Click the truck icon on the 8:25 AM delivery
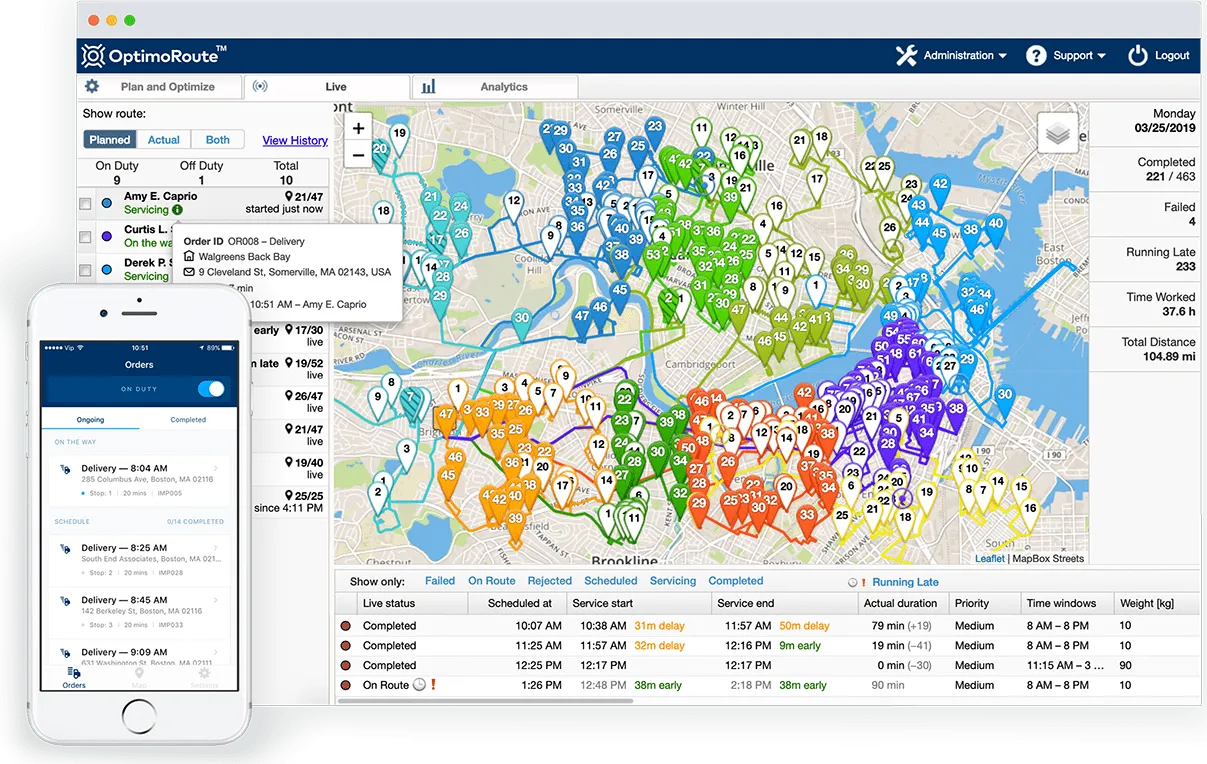The image size is (1207, 764). click(66, 549)
